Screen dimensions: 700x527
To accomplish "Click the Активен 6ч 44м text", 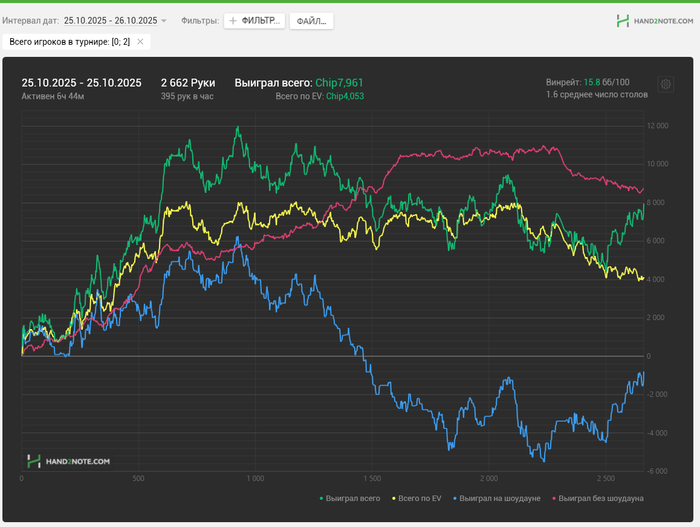I will 53,96.
